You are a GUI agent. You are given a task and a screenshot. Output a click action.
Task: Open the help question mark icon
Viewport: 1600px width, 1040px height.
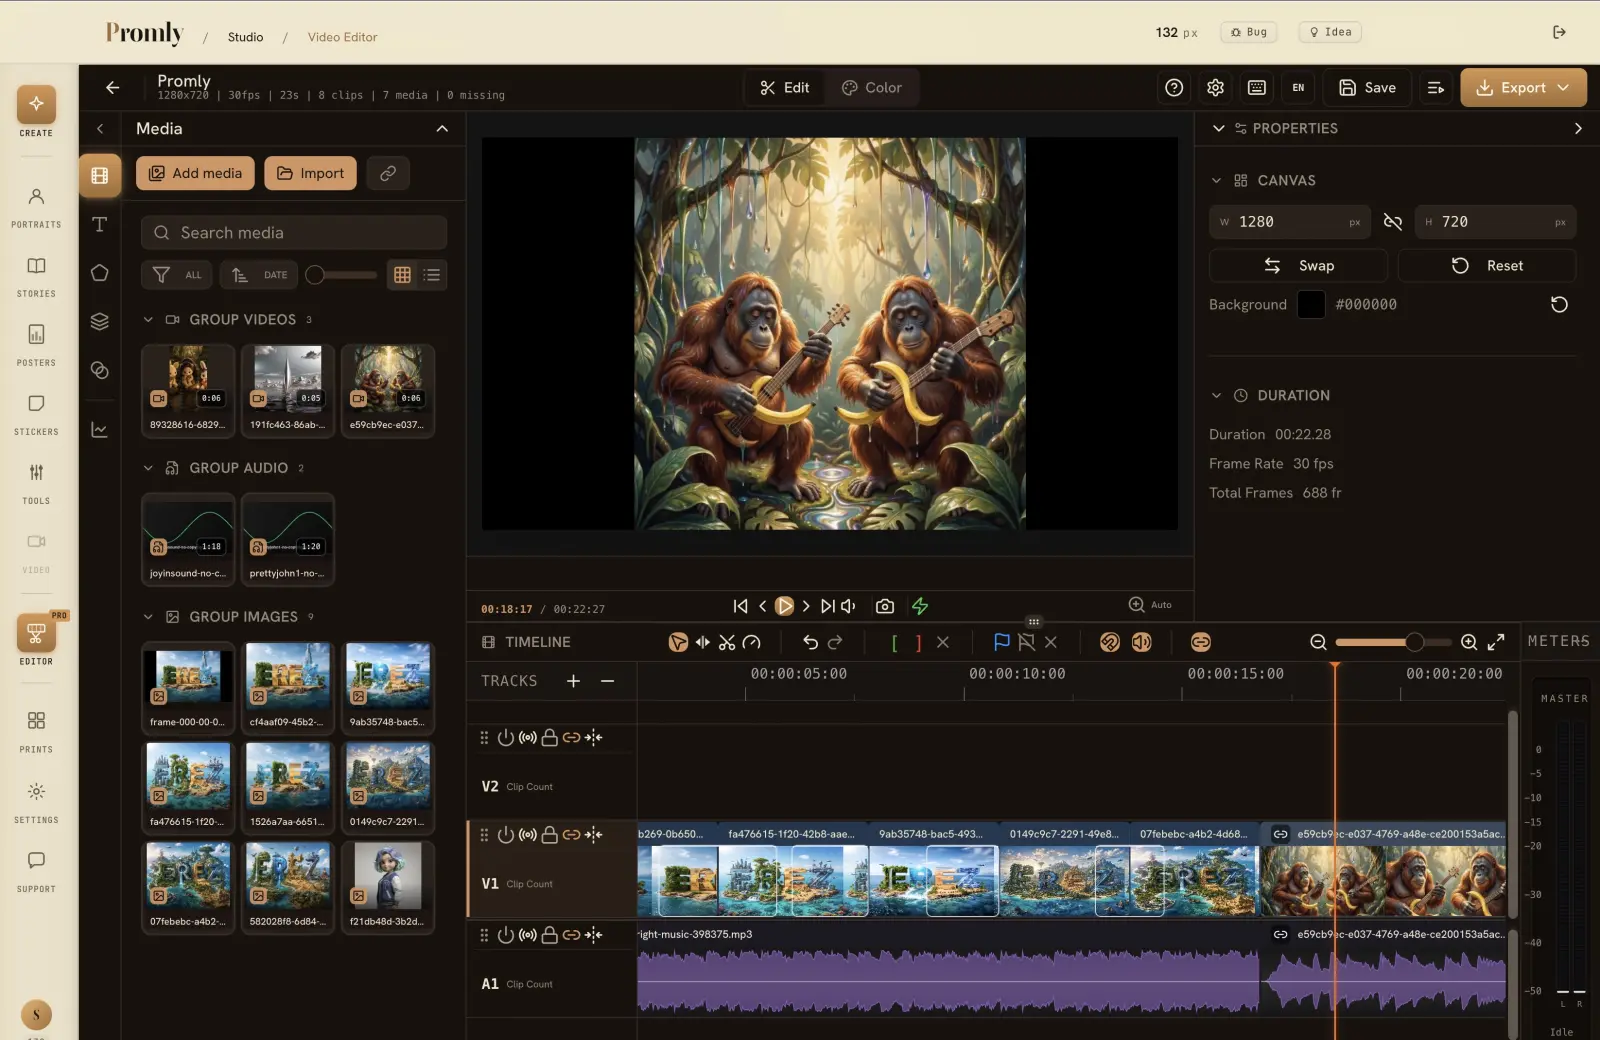[x=1174, y=88]
